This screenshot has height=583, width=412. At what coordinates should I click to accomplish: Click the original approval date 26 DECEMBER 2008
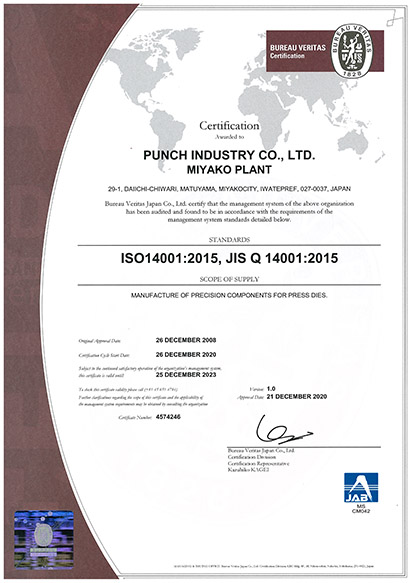click(x=186, y=340)
